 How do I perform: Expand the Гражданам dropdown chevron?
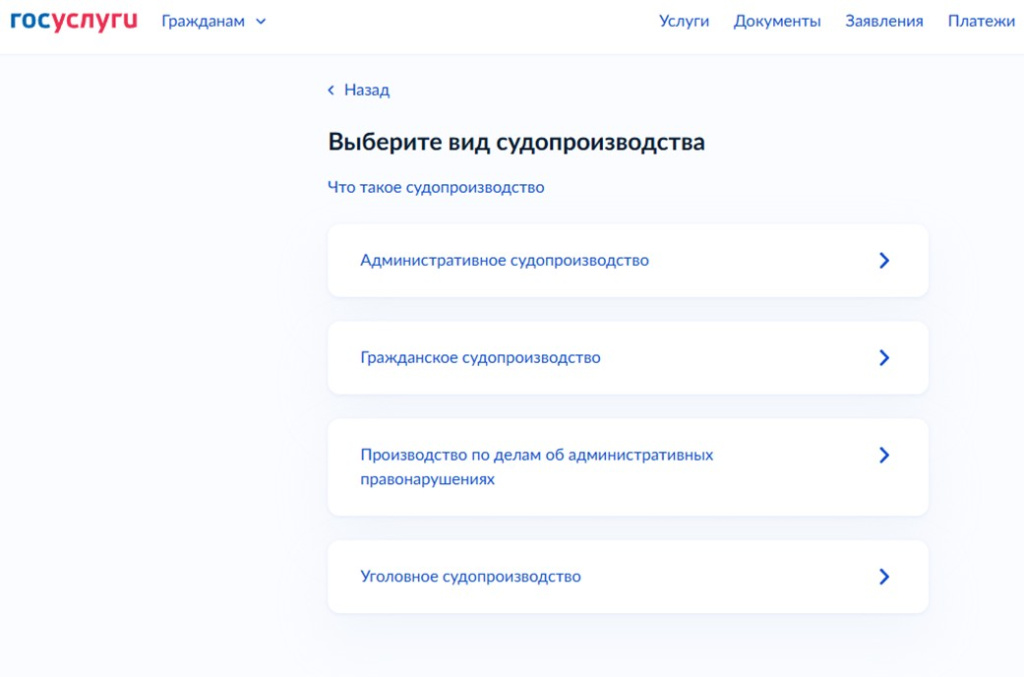point(261,22)
